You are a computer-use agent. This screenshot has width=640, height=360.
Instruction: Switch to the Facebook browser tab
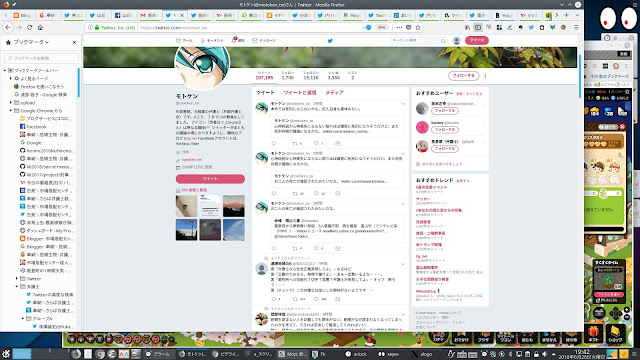tap(124, 15)
